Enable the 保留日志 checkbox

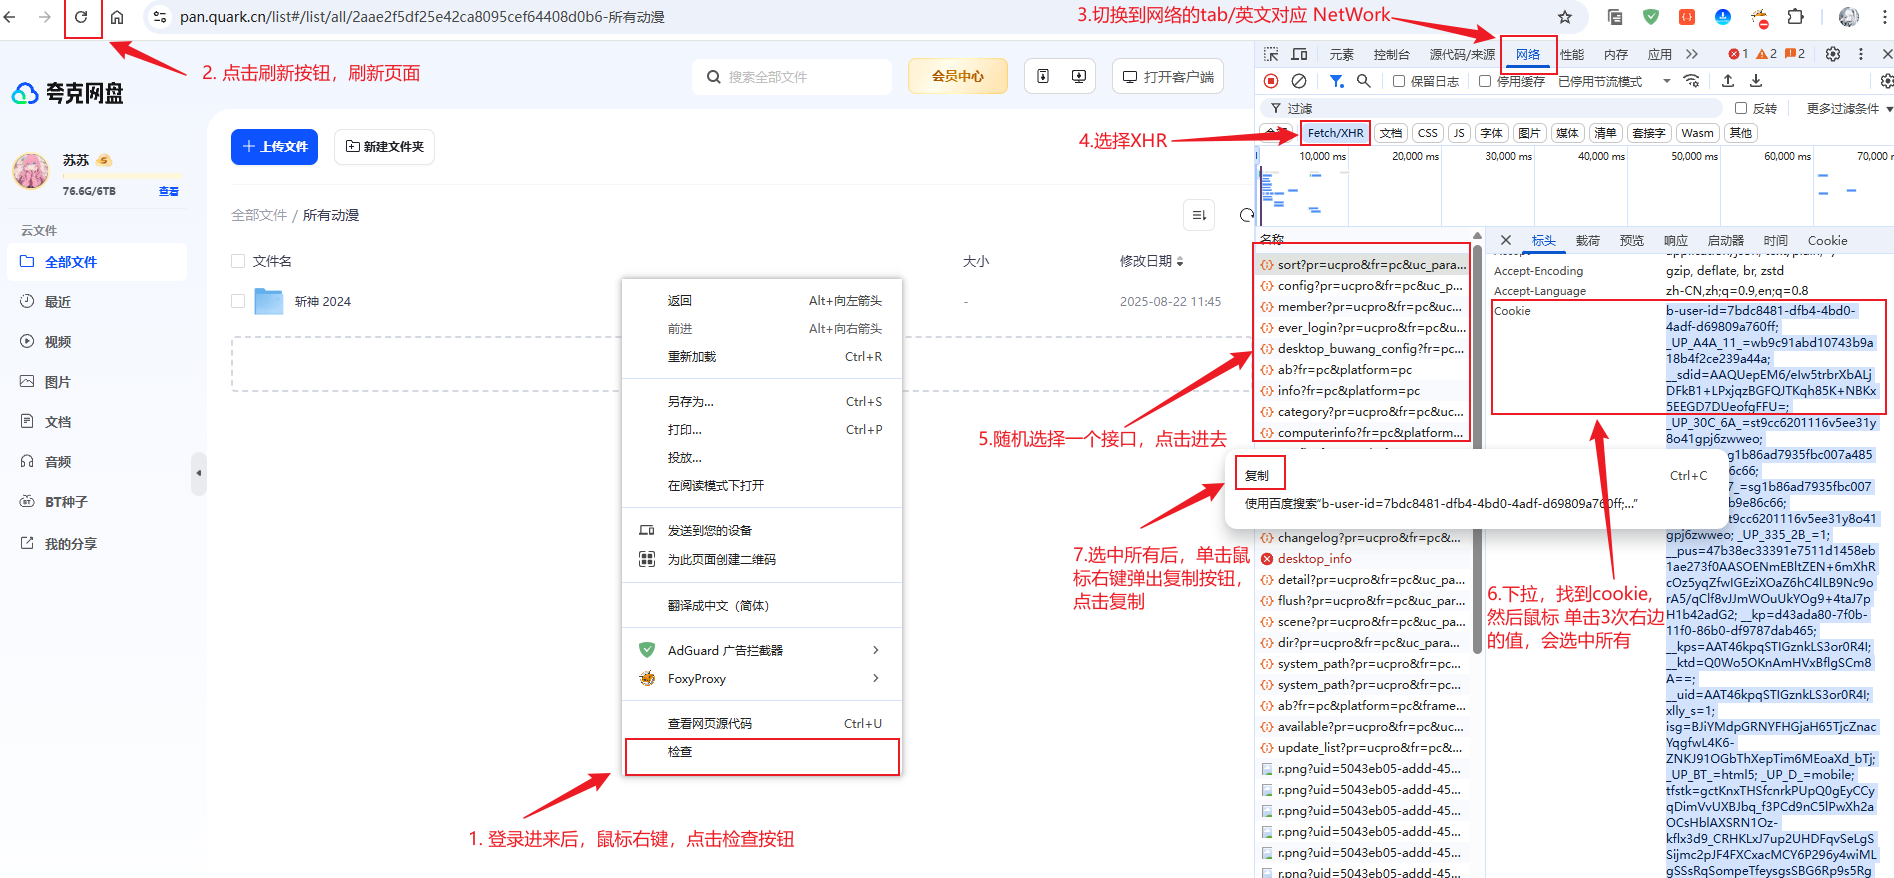coord(1399,81)
